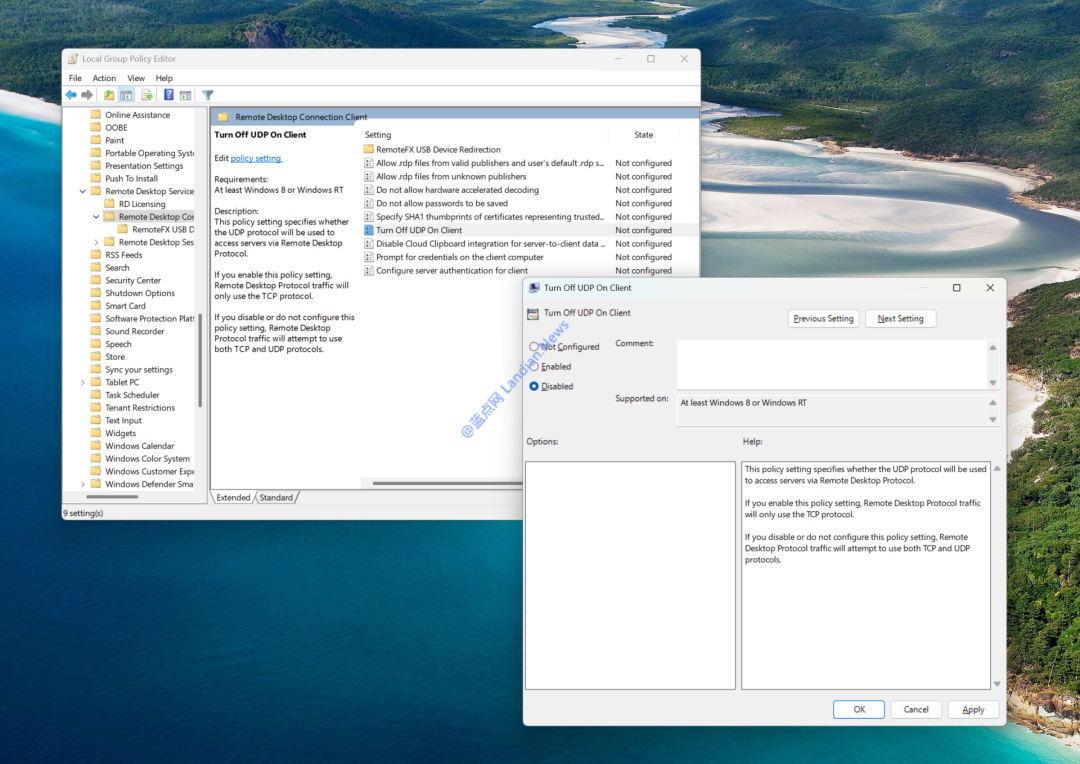Toggle Show/Hide Console Tree toolbar icon
This screenshot has height=764, width=1080.
click(x=126, y=95)
